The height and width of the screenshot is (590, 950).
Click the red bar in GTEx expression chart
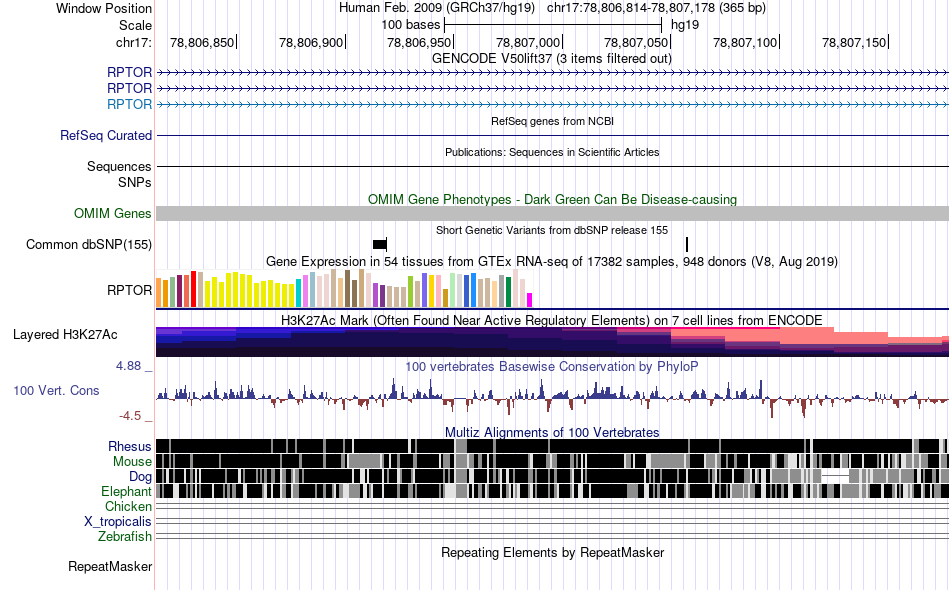[x=193, y=289]
